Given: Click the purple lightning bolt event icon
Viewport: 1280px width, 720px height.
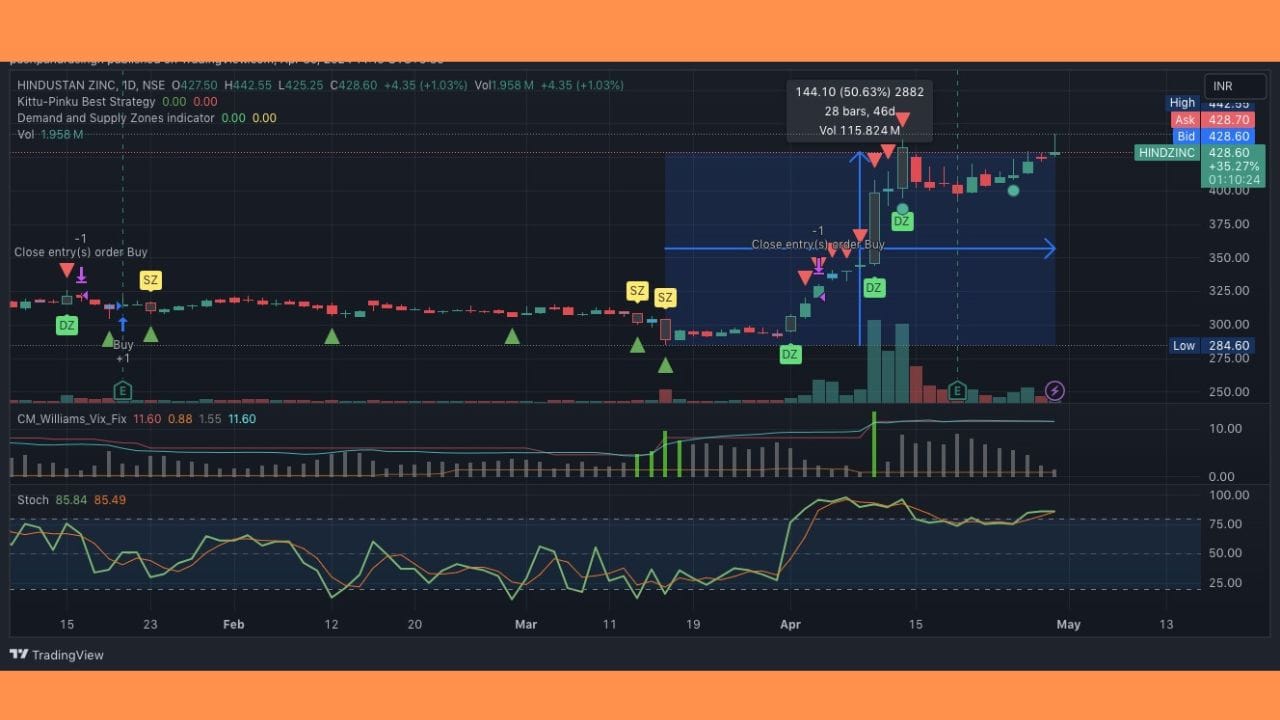Looking at the screenshot, I should [1054, 390].
